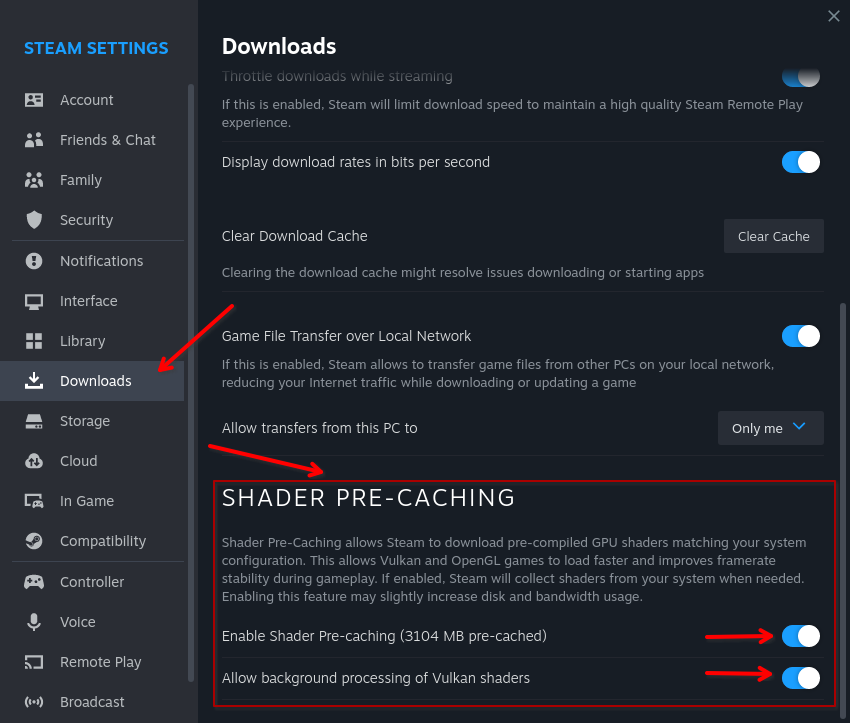Go to the In Game settings
This screenshot has height=723, width=850.
(x=87, y=501)
